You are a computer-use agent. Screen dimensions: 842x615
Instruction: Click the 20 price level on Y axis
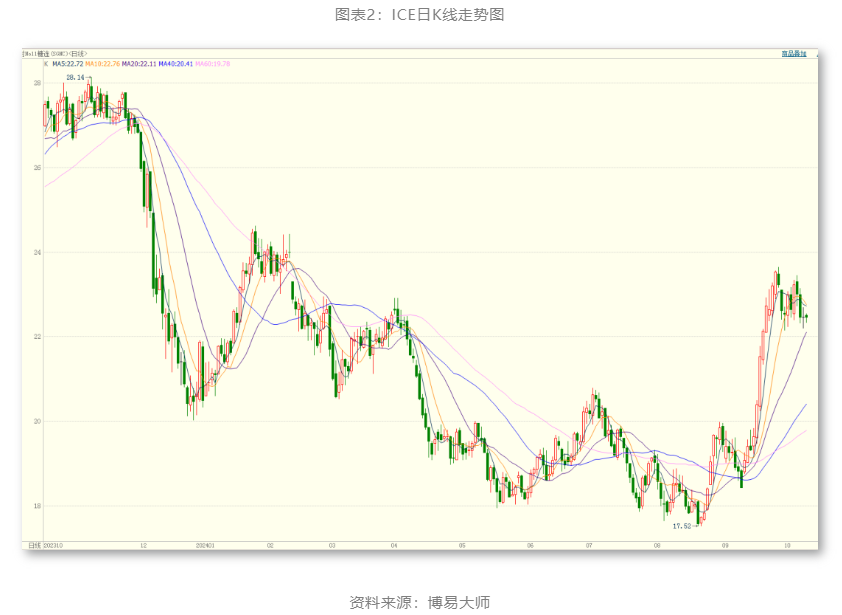pos(36,421)
